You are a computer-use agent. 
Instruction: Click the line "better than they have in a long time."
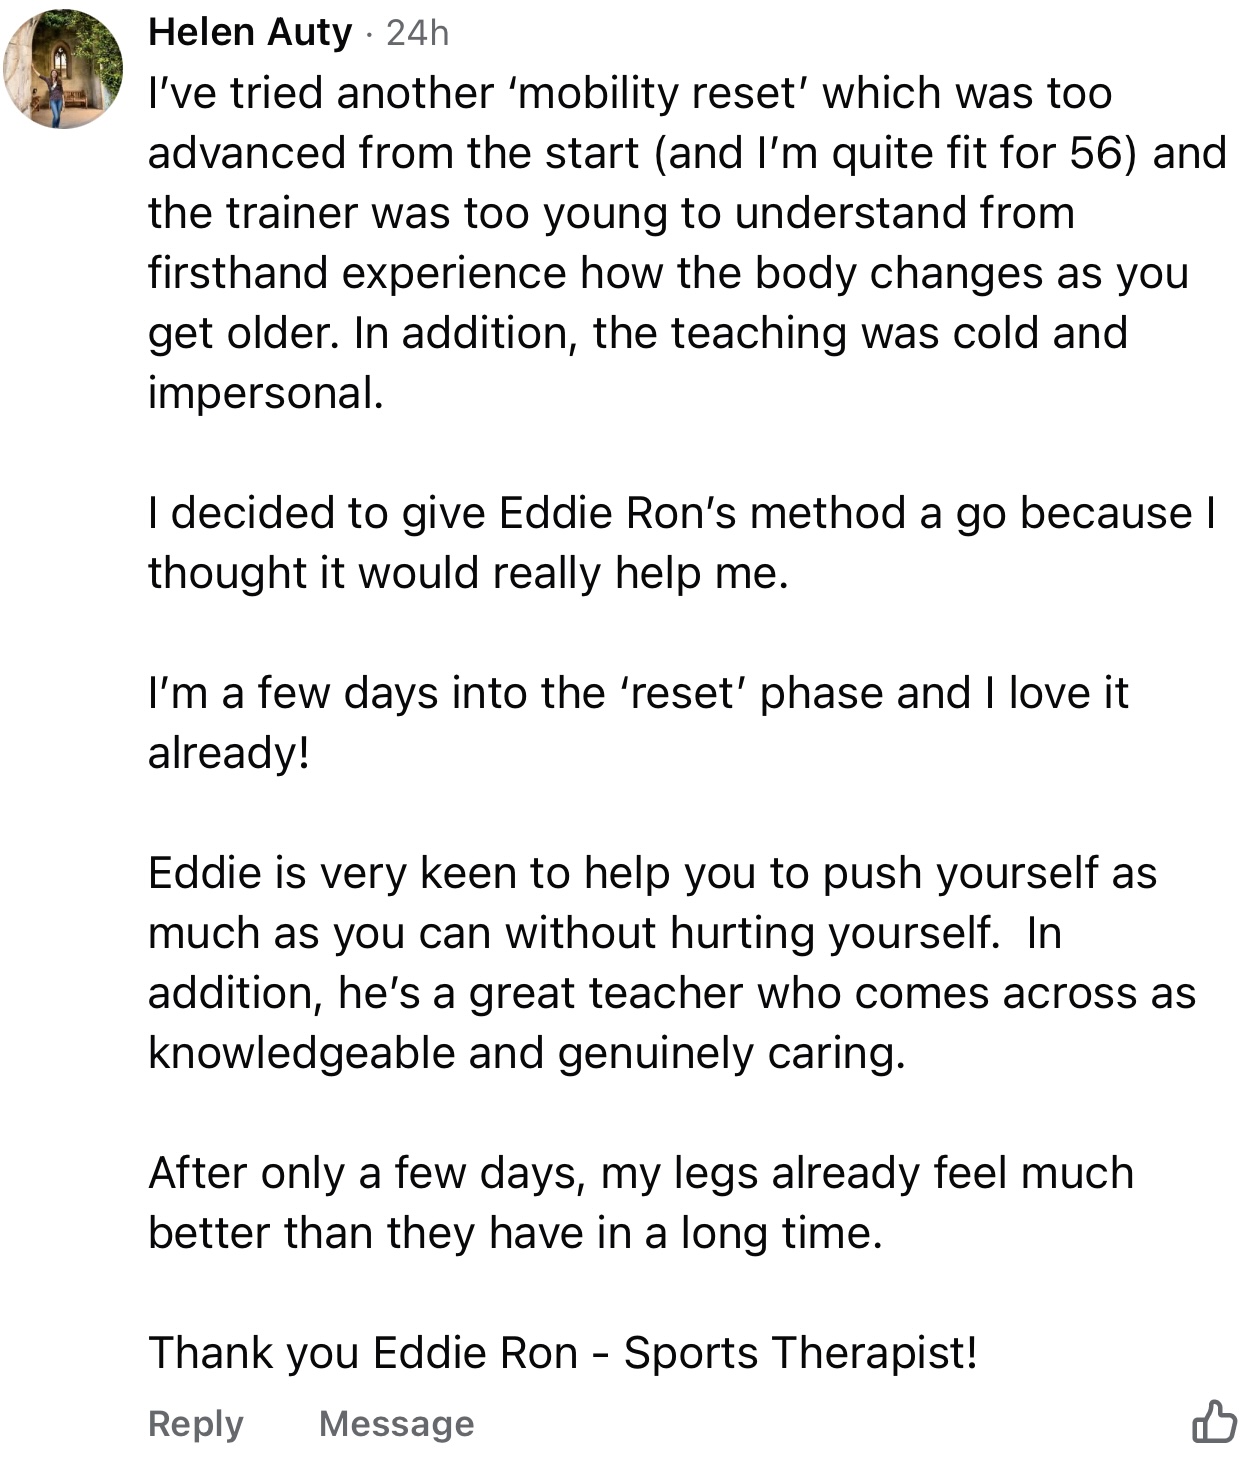[516, 1233]
